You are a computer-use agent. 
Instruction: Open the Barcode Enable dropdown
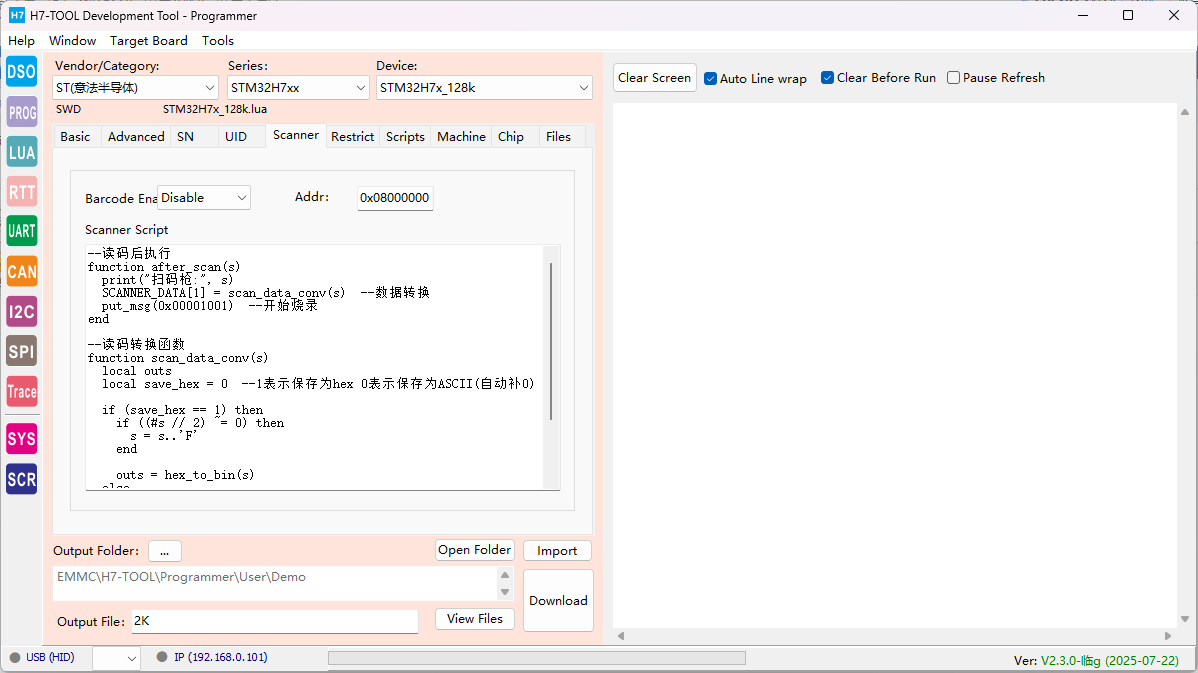point(204,198)
